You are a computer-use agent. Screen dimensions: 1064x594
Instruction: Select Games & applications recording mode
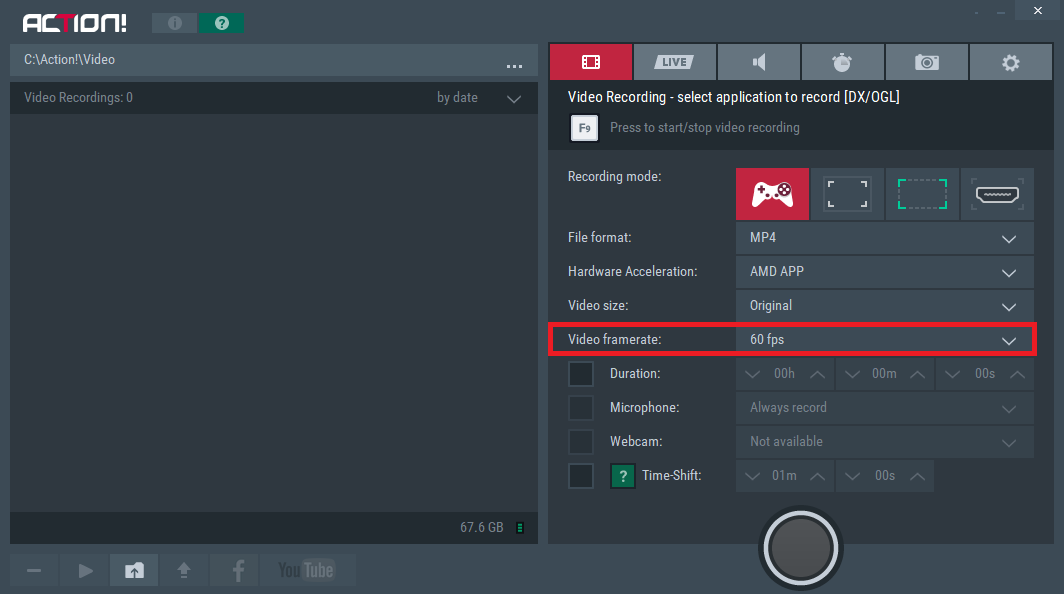pyautogui.click(x=772, y=193)
